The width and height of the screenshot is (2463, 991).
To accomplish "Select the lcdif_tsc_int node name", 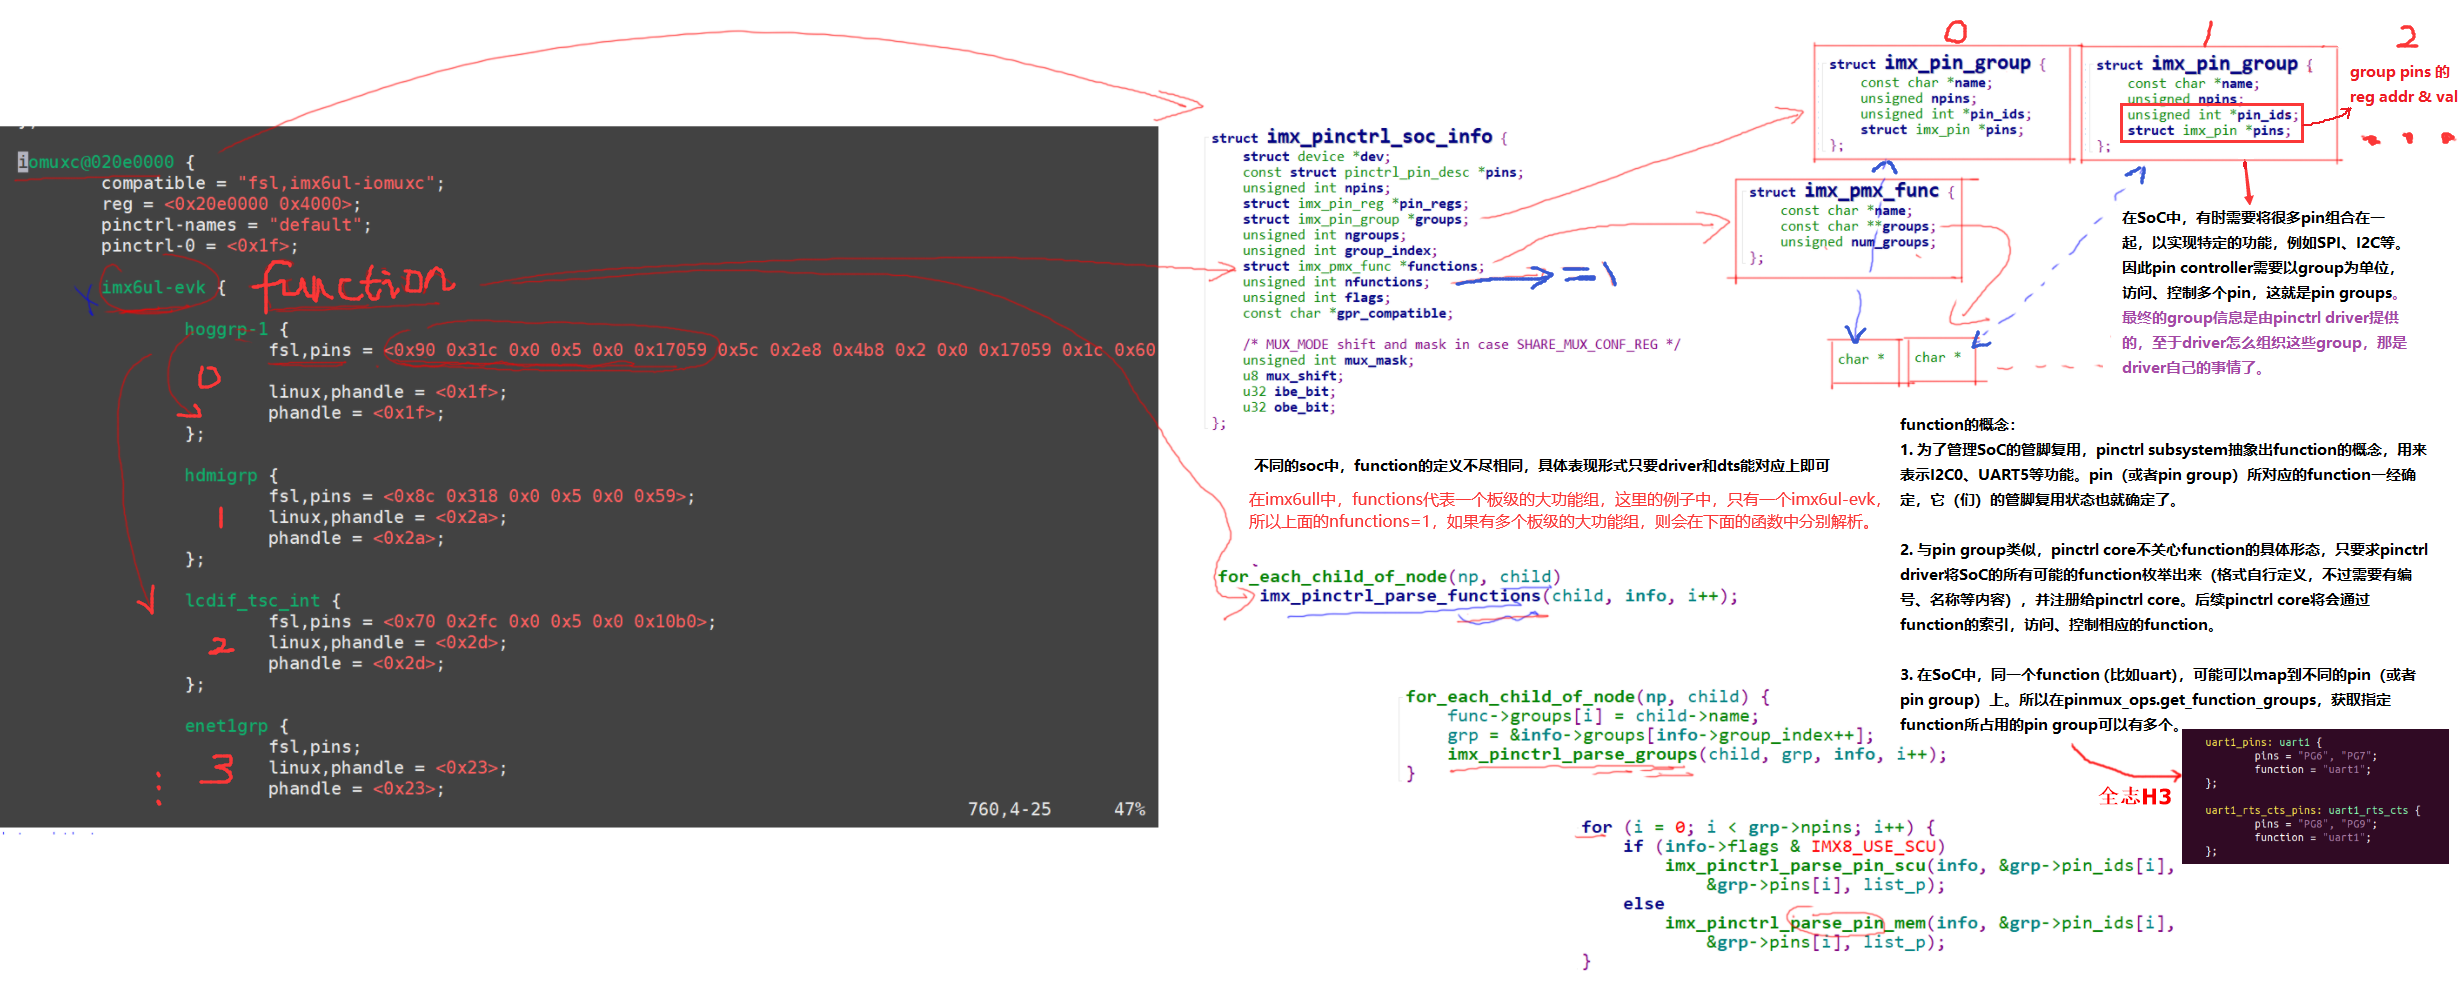I will click(252, 600).
